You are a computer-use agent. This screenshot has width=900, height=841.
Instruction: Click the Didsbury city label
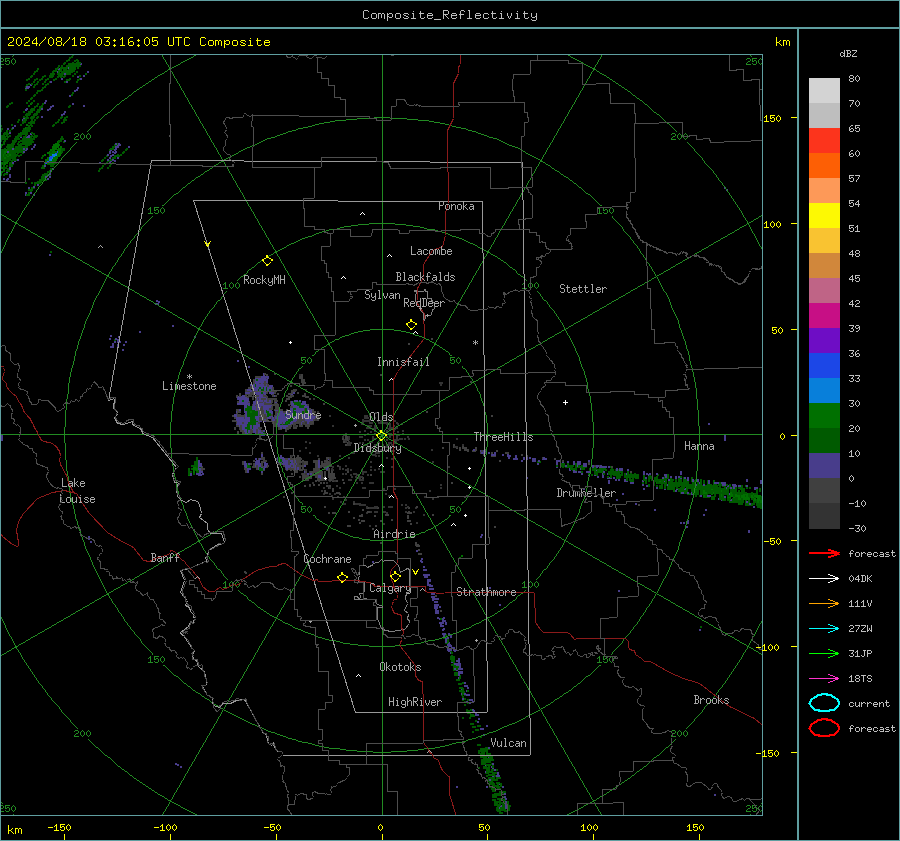377,448
